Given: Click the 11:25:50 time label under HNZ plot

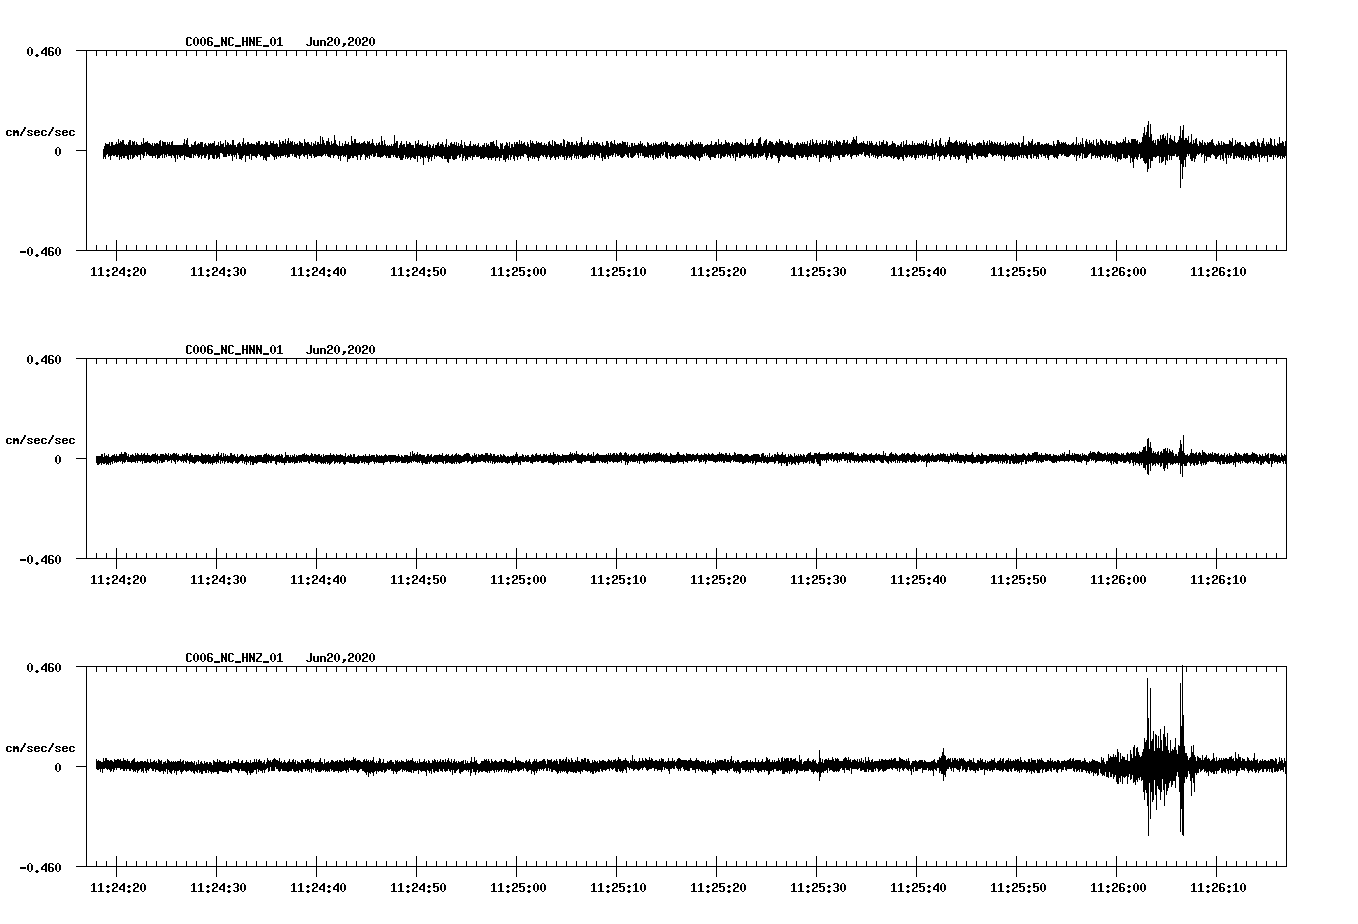Looking at the screenshot, I should [1018, 888].
